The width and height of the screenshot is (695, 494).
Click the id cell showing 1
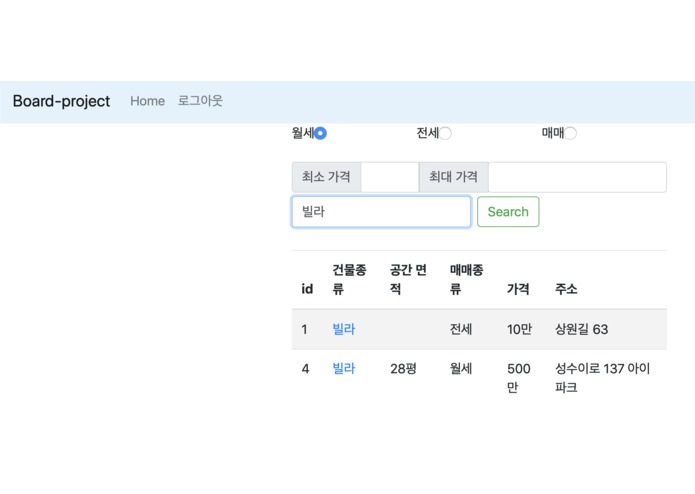click(x=305, y=329)
